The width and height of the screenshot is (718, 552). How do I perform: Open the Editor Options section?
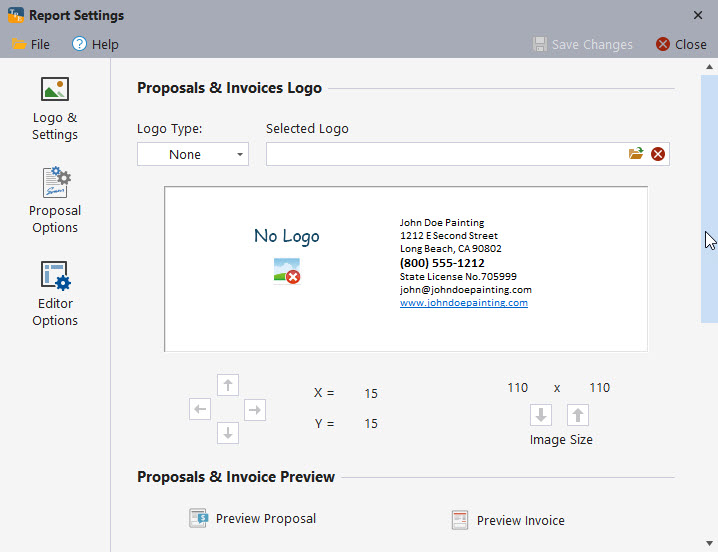click(55, 294)
